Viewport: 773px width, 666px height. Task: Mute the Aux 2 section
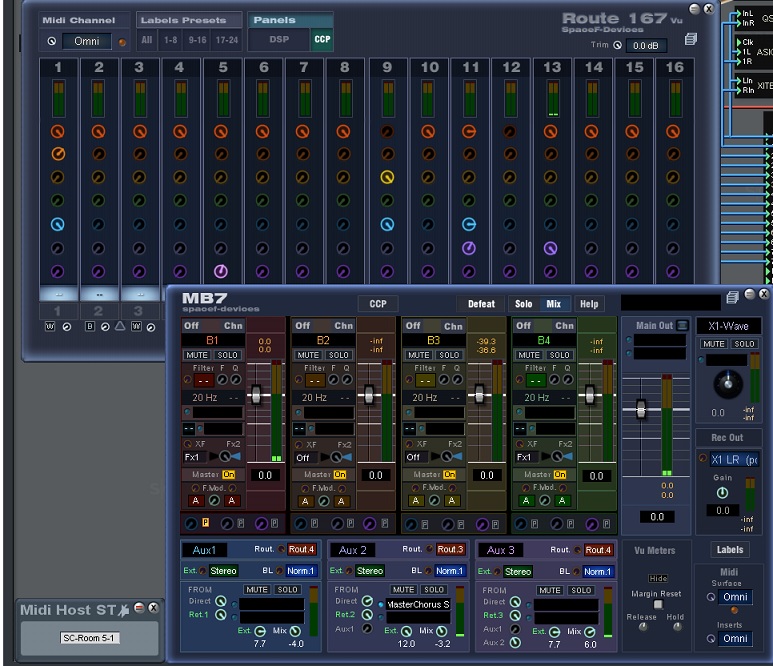403,590
